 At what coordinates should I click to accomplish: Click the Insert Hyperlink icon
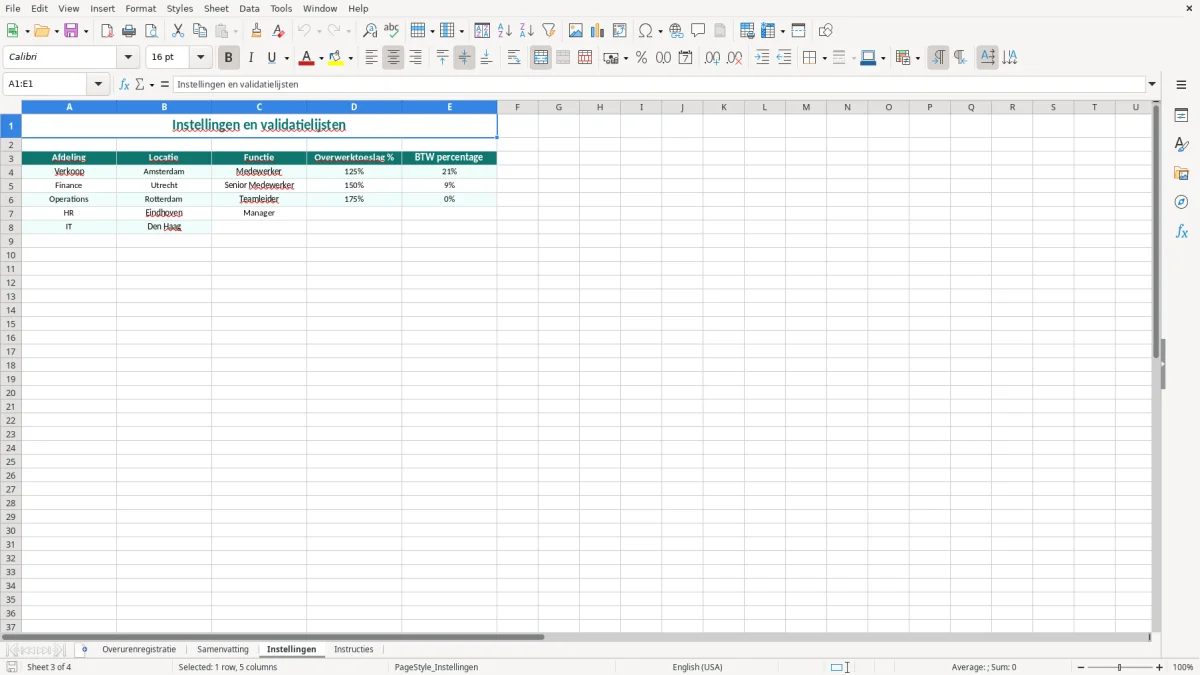coord(676,31)
